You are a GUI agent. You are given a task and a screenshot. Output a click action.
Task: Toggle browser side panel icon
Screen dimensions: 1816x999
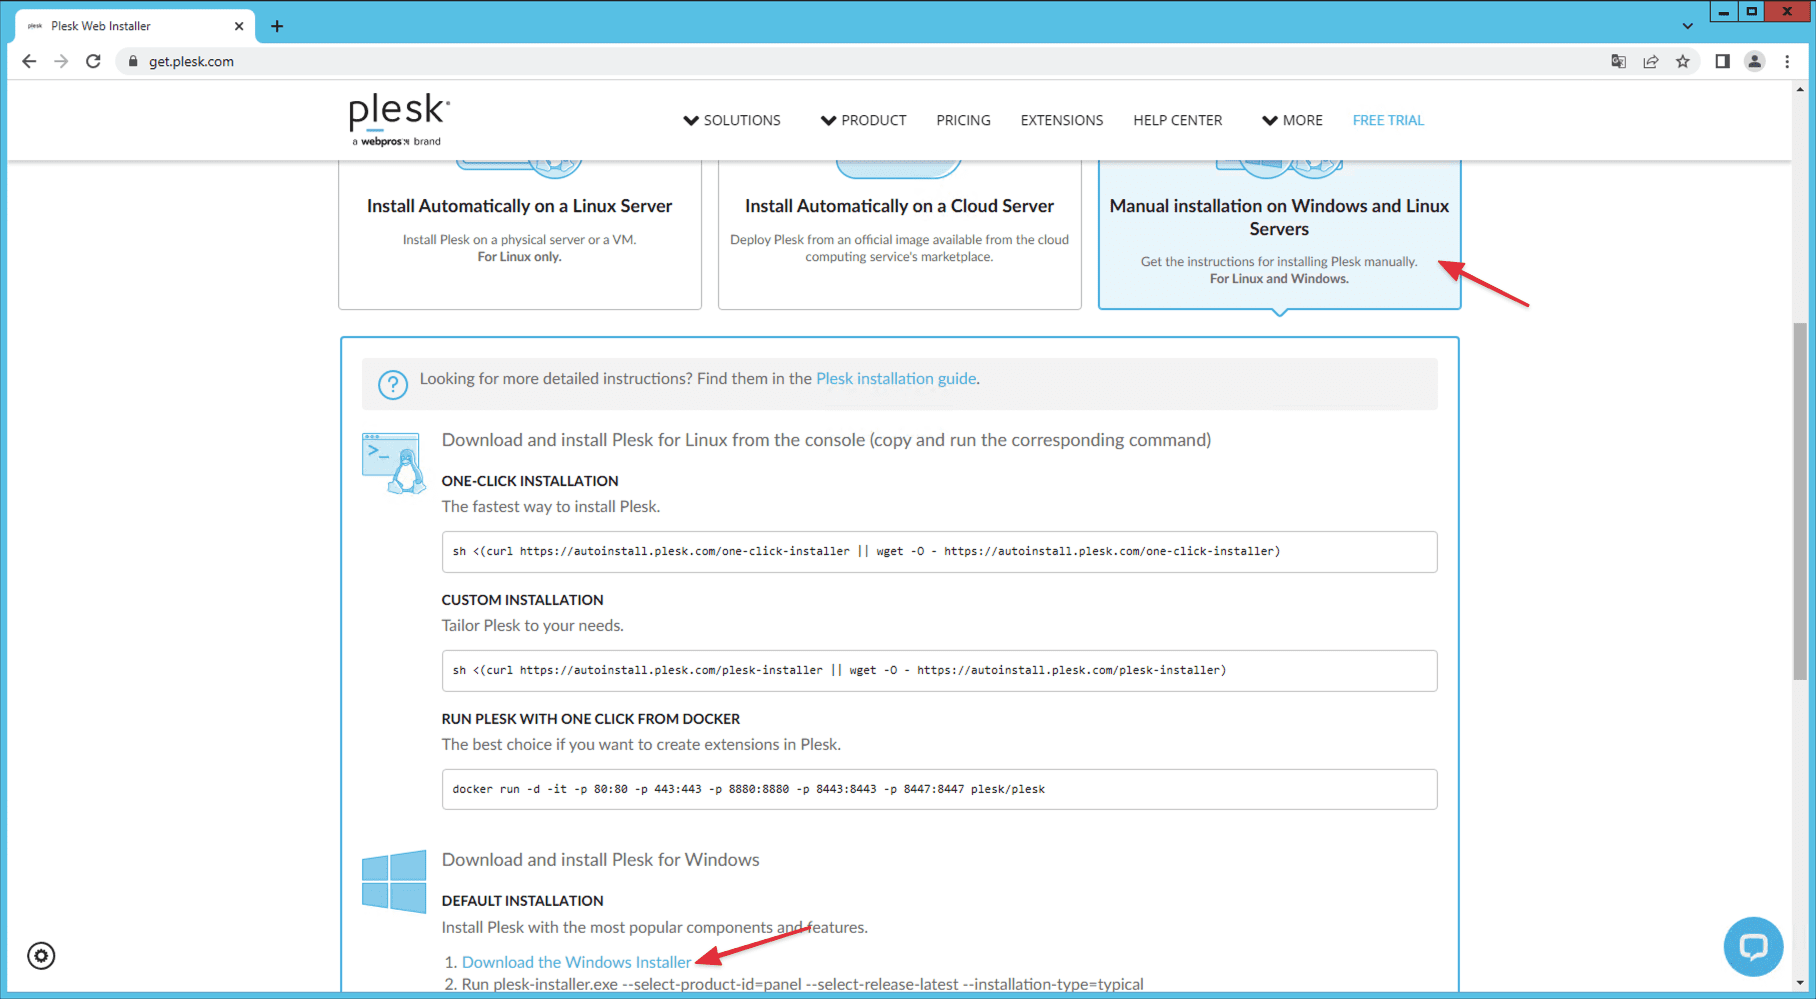1722,62
